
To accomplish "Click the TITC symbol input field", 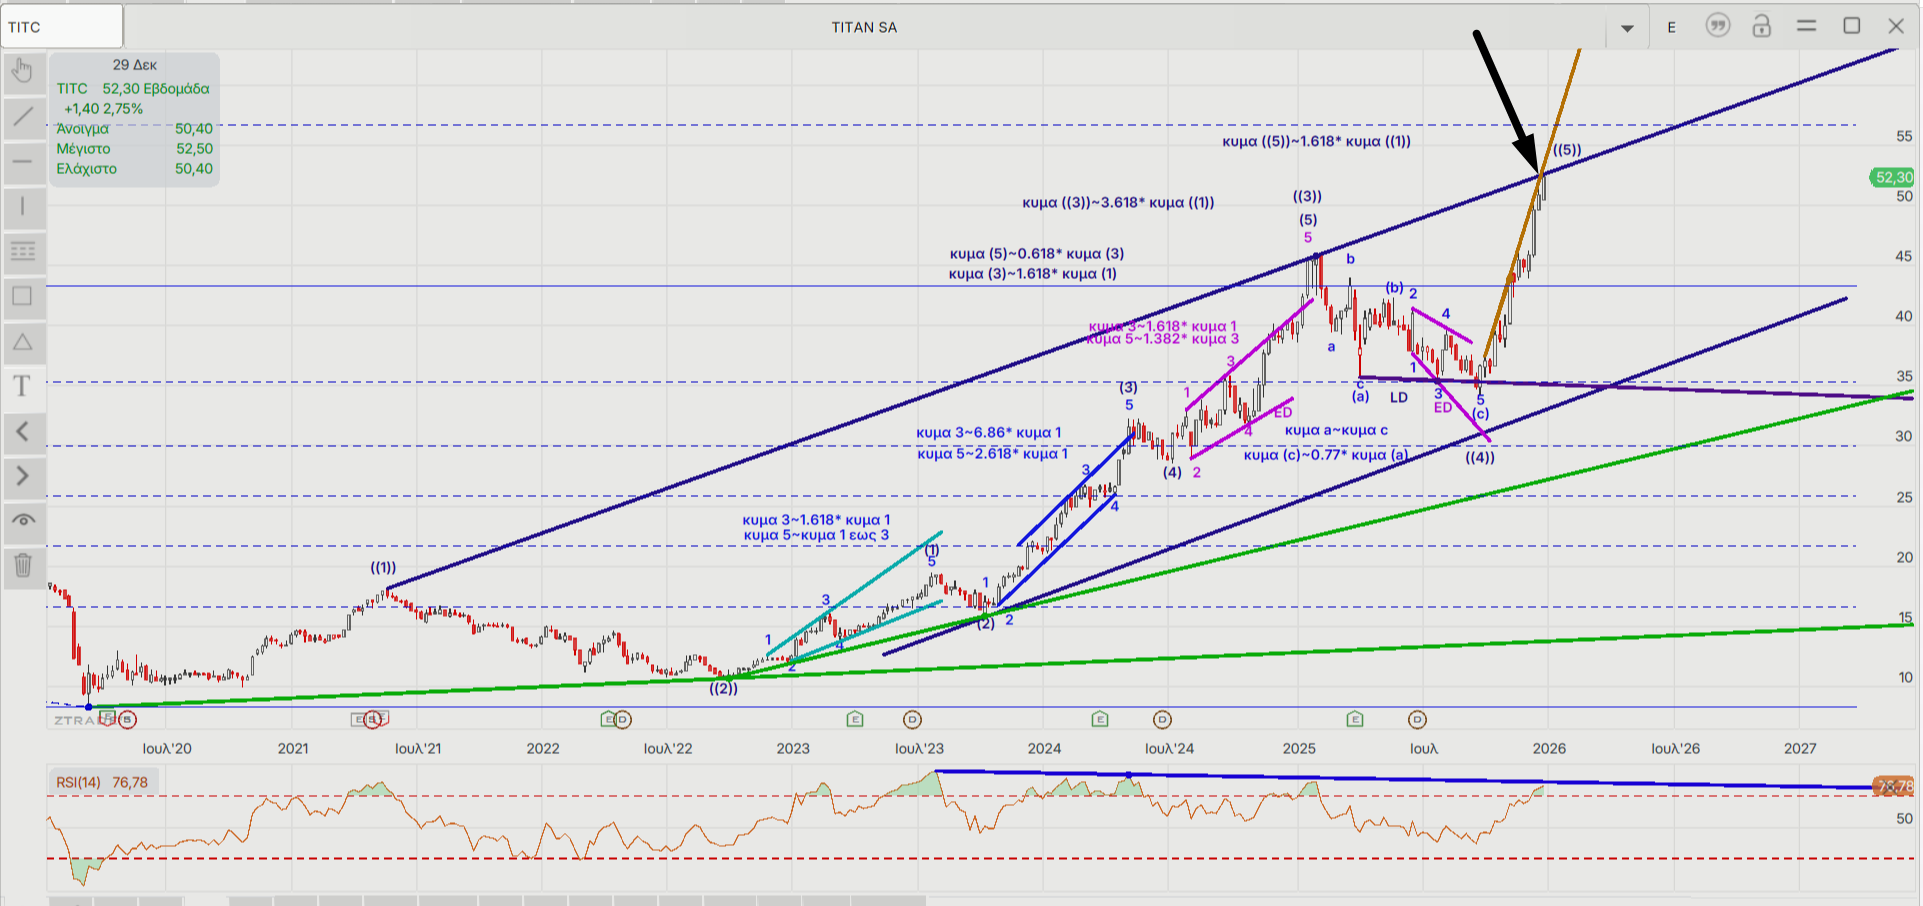I will point(62,27).
